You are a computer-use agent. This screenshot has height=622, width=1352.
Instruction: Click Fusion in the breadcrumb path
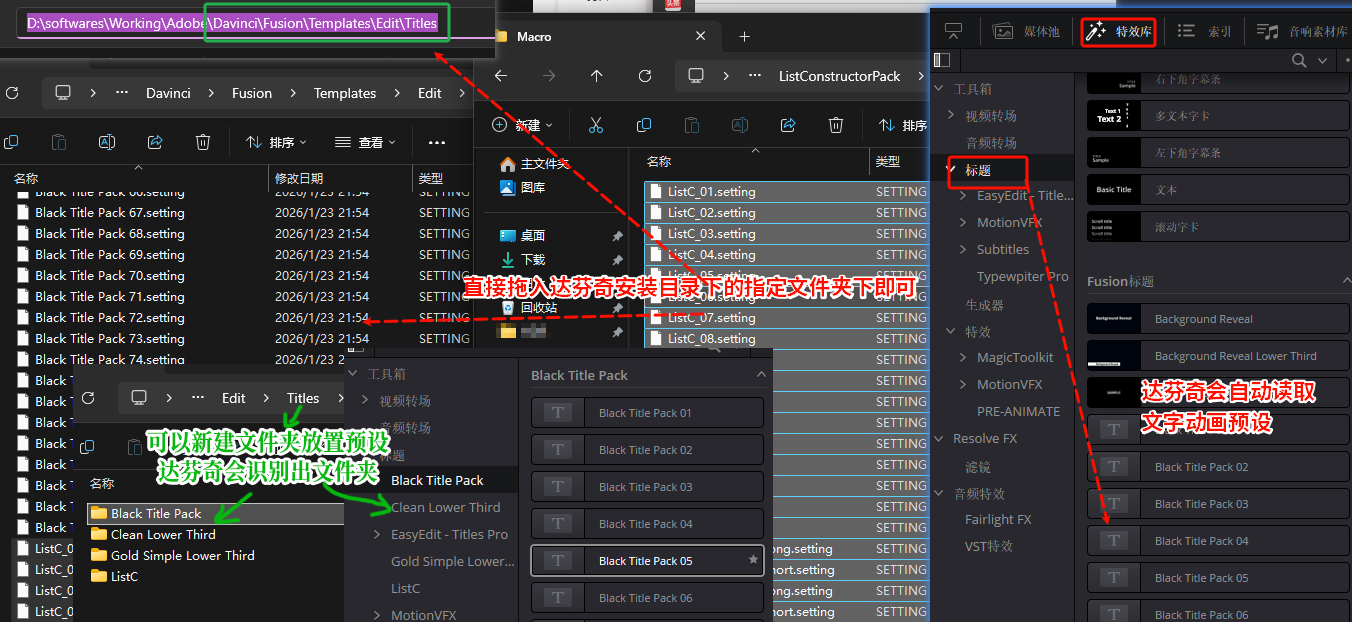tap(252, 93)
